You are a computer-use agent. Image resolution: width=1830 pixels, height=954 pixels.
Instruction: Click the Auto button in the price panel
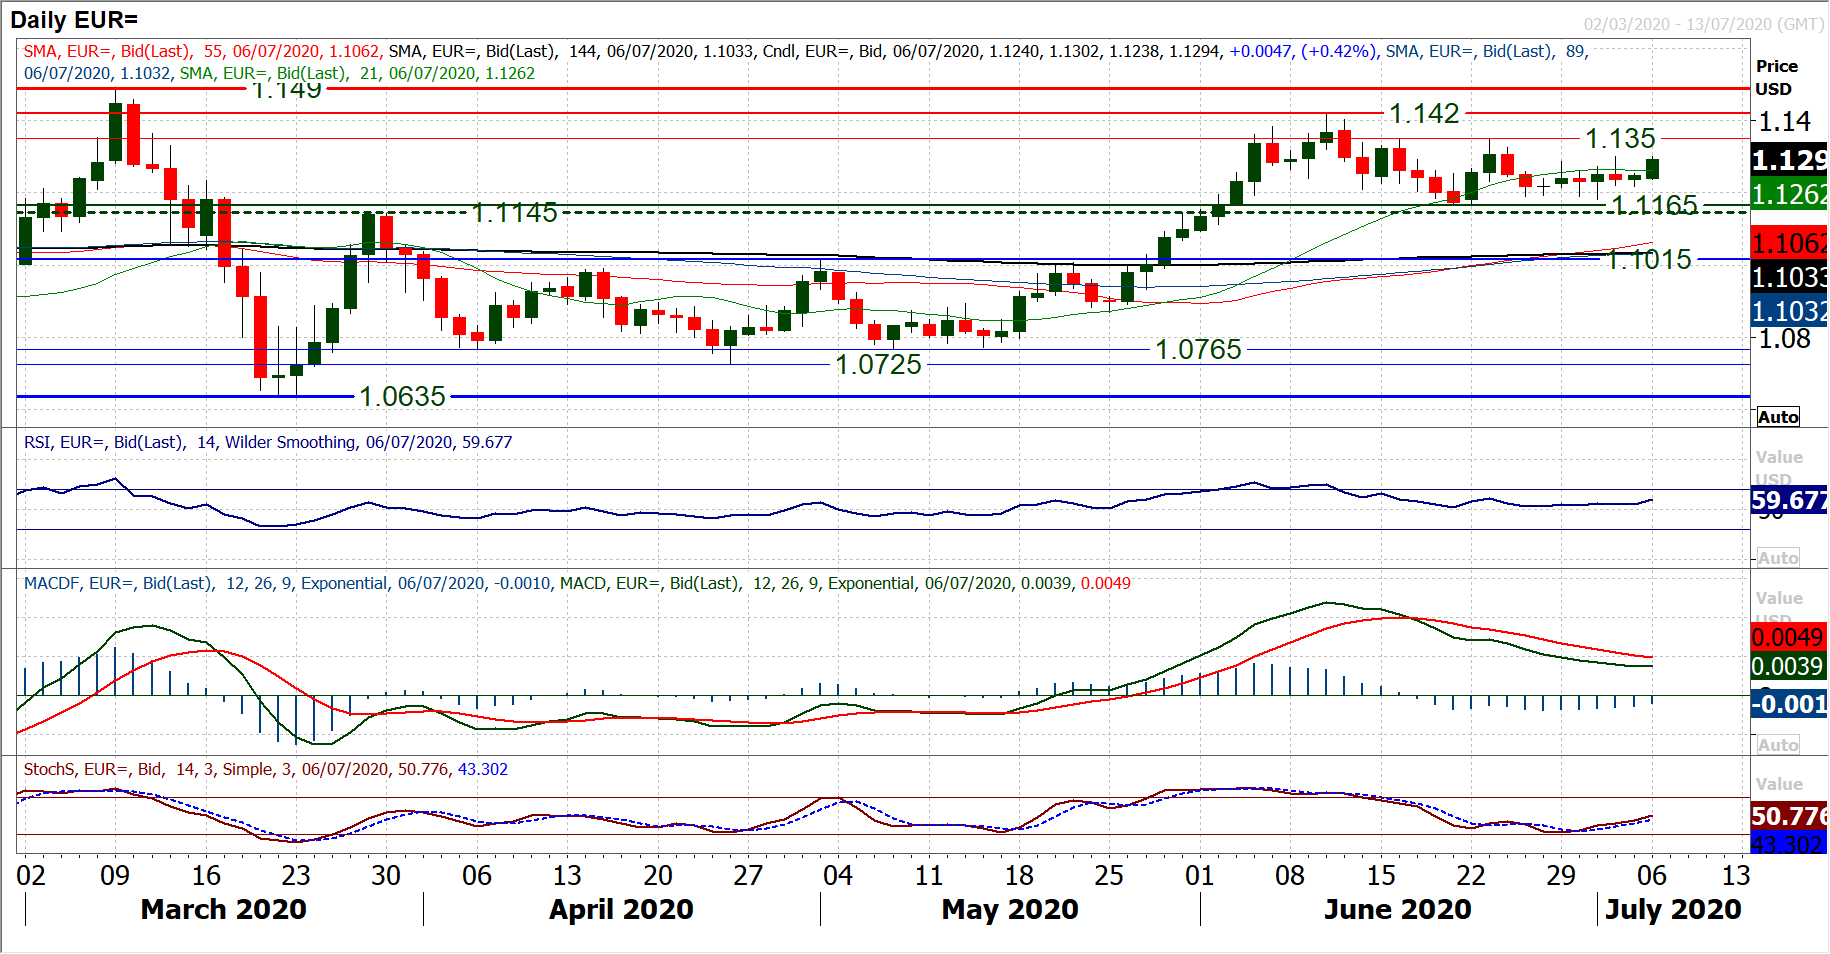[x=1778, y=417]
